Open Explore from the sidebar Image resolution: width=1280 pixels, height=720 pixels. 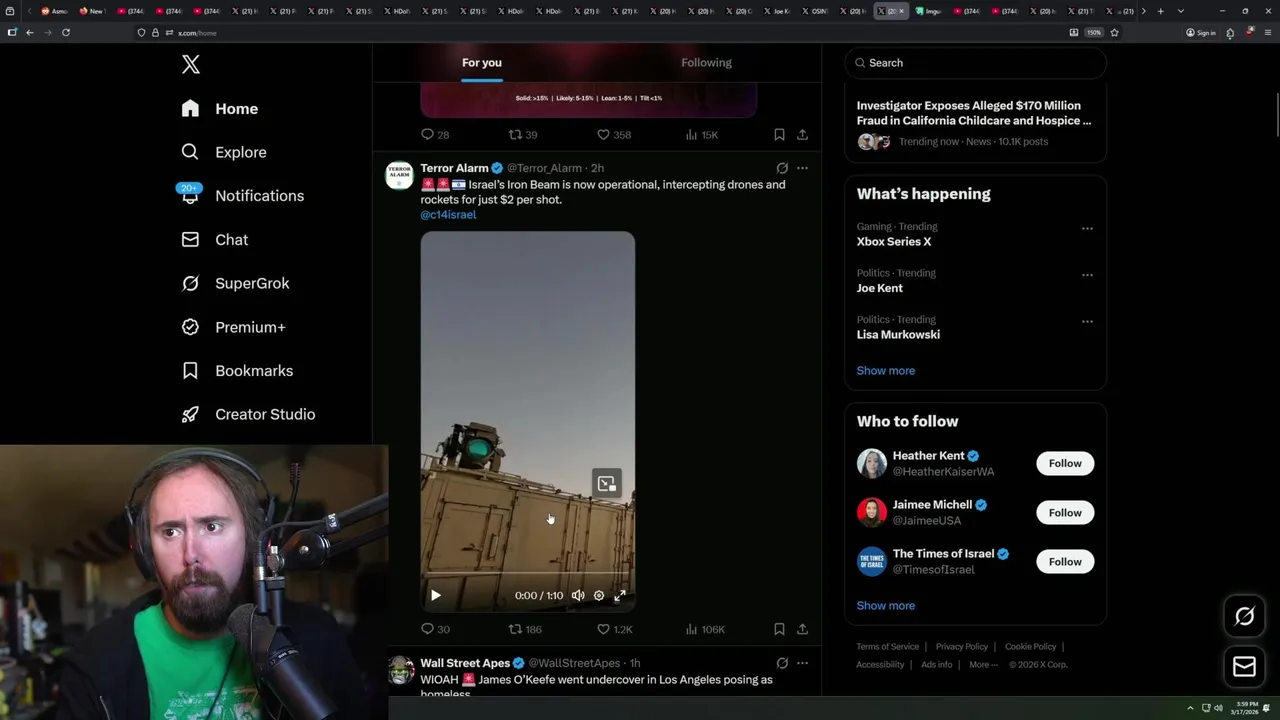coord(224,152)
